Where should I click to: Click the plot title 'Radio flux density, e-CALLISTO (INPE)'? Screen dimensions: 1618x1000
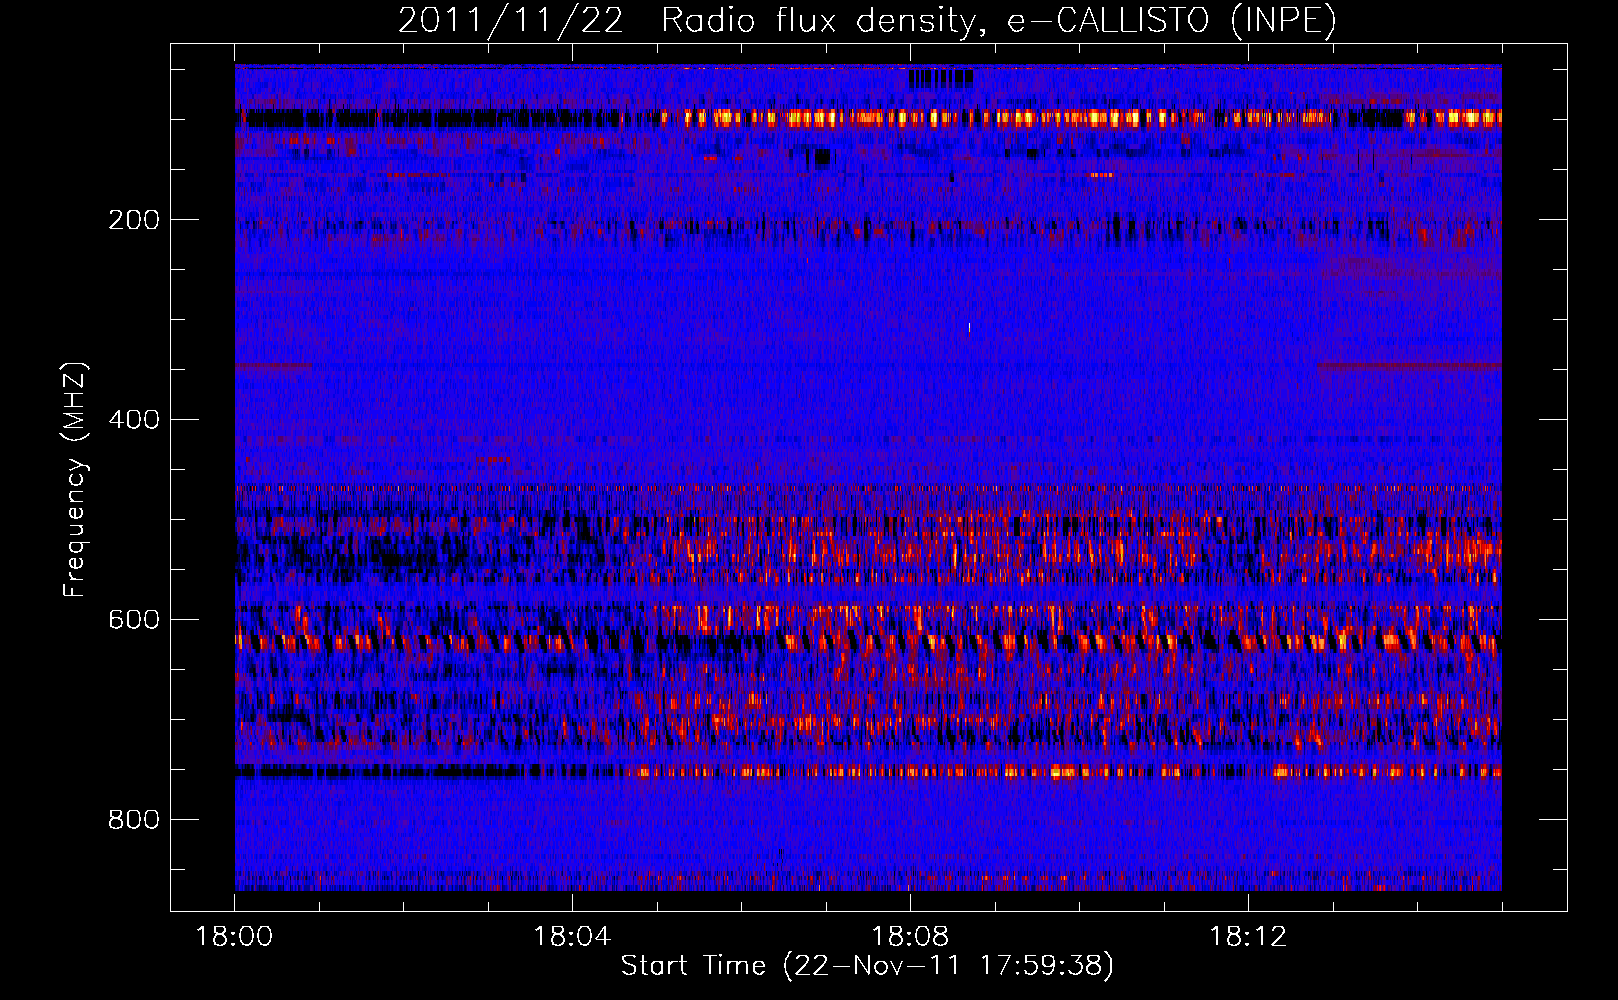click(x=999, y=21)
